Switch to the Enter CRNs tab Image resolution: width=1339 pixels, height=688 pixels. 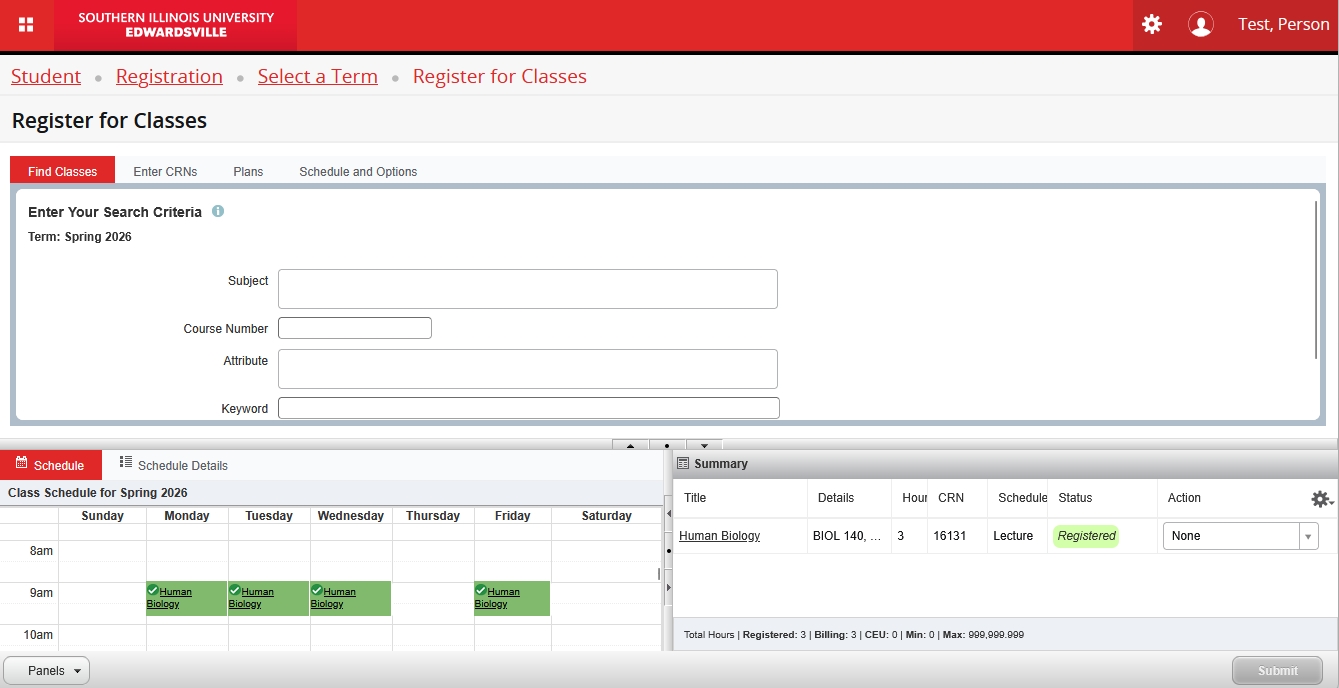point(165,172)
